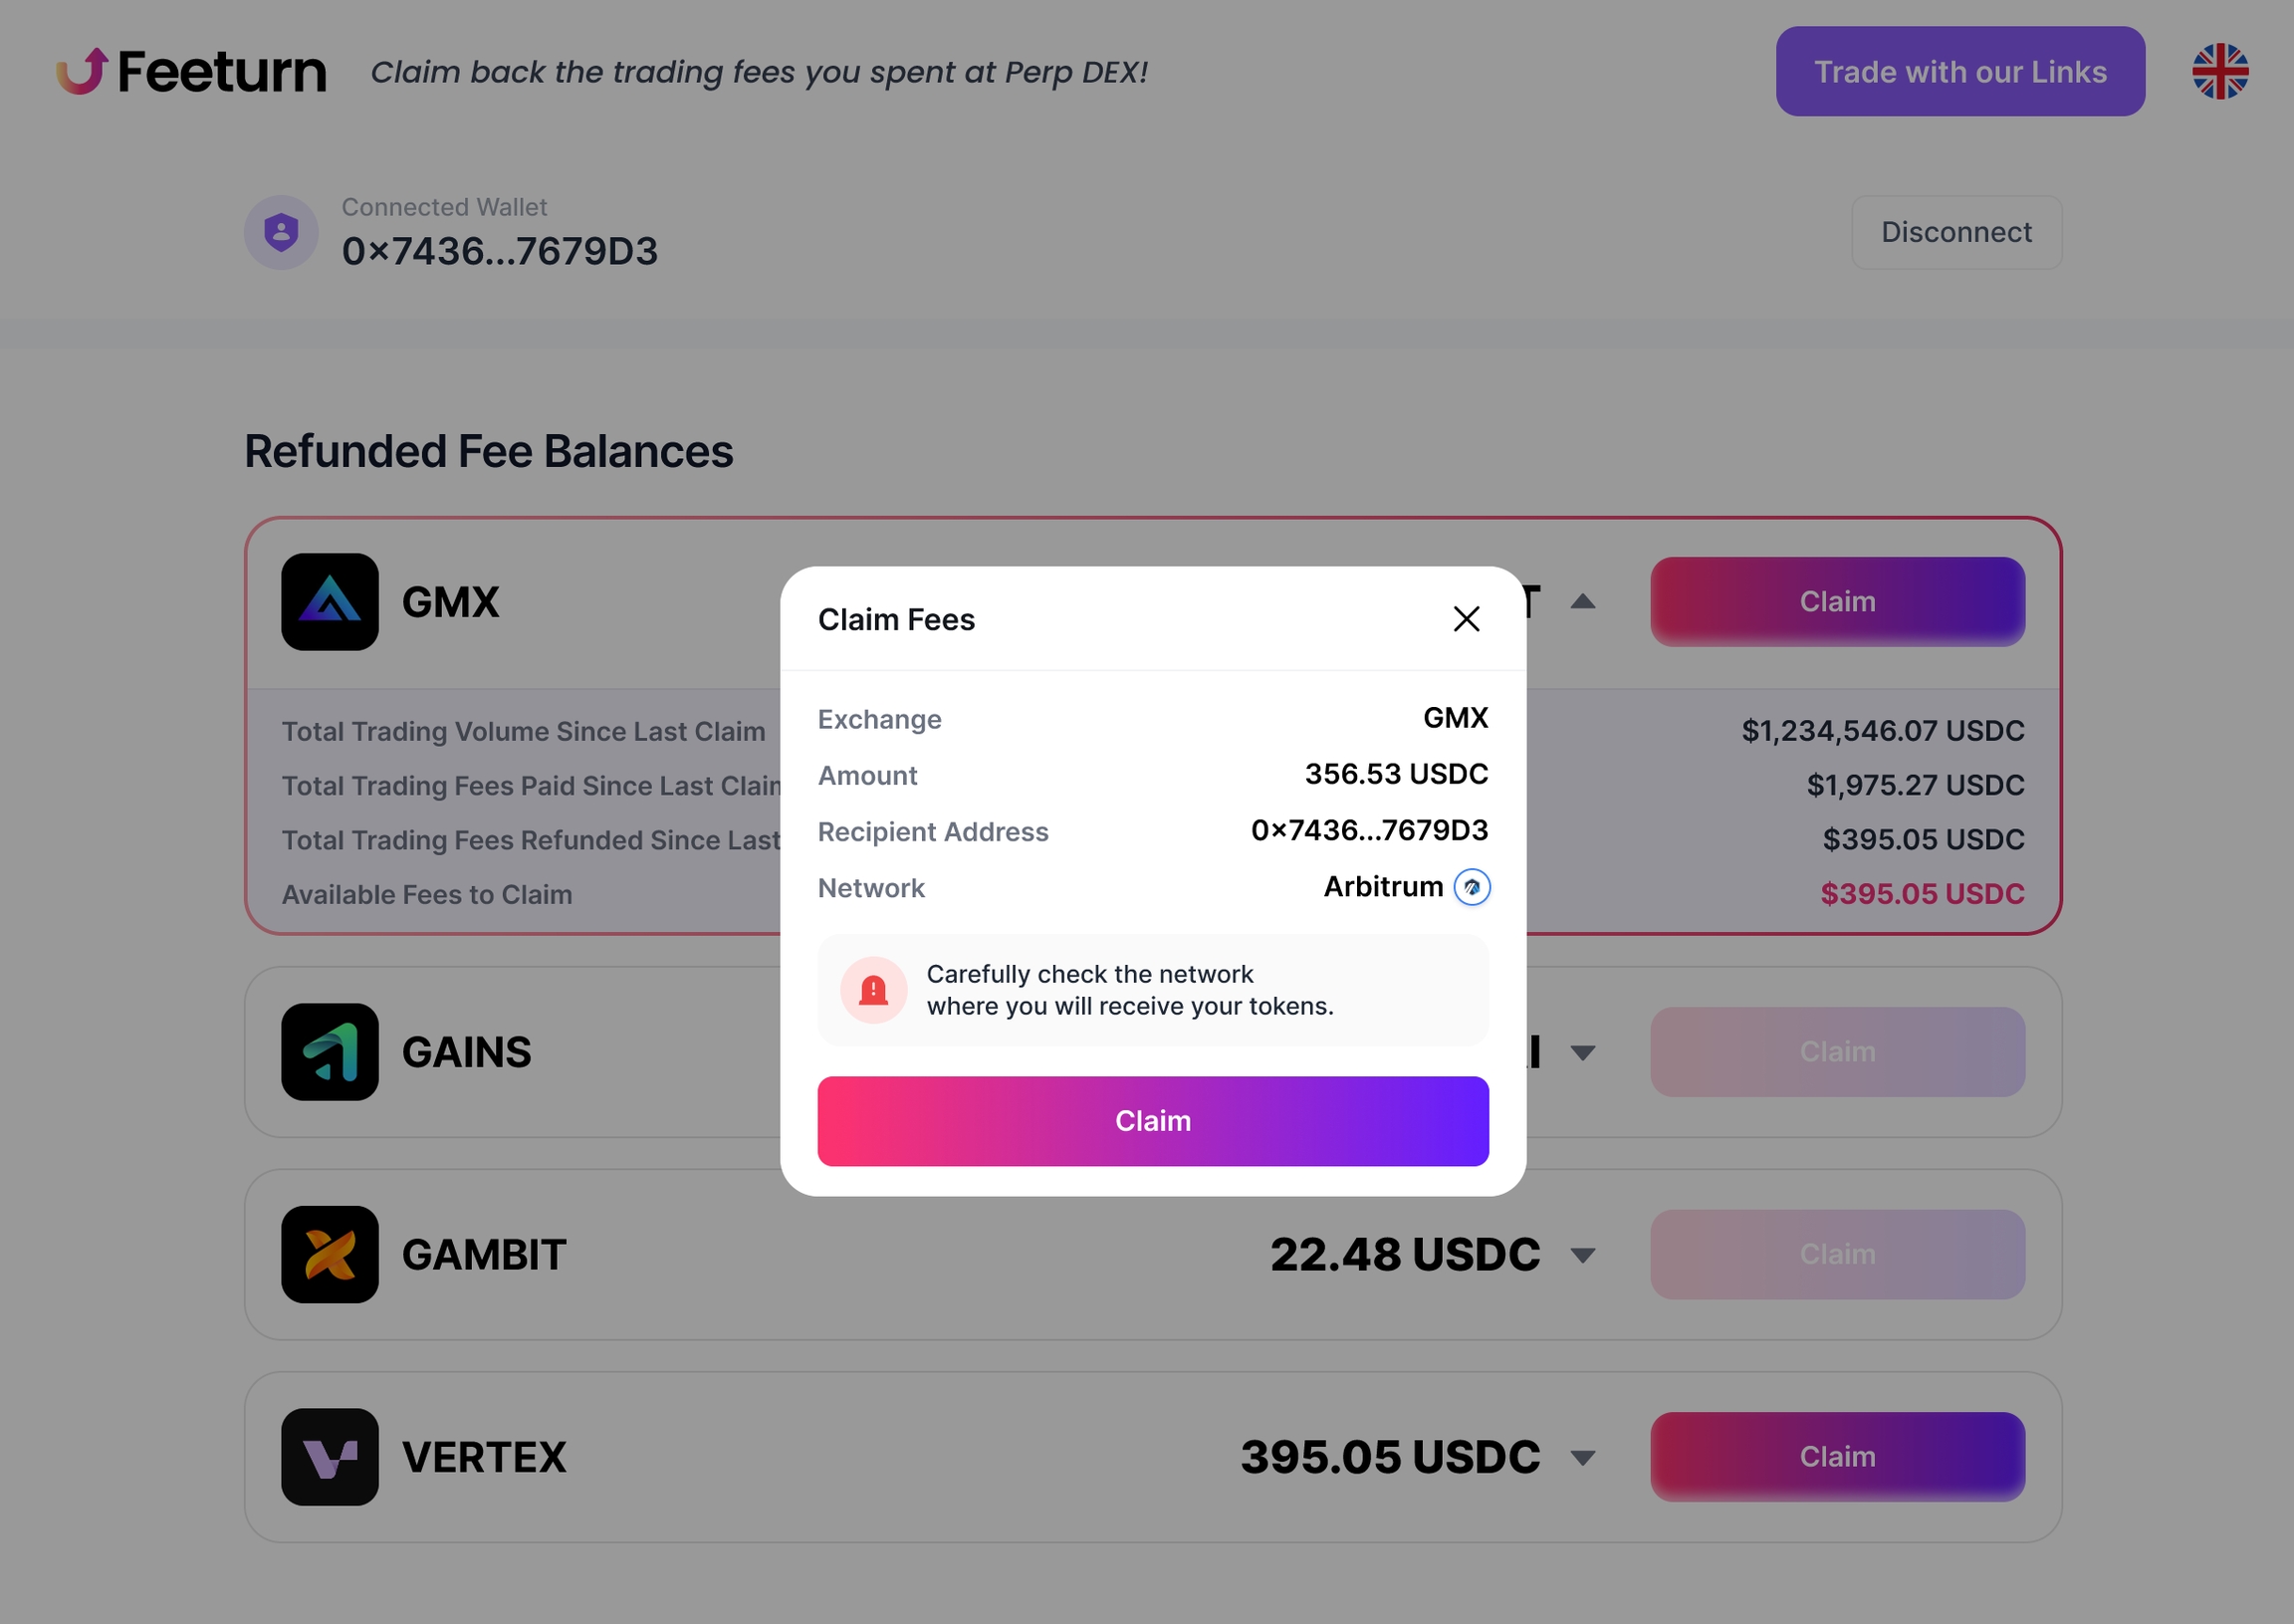The width and height of the screenshot is (2294, 1624).
Task: Click the connected wallet shield icon
Action: tap(281, 232)
